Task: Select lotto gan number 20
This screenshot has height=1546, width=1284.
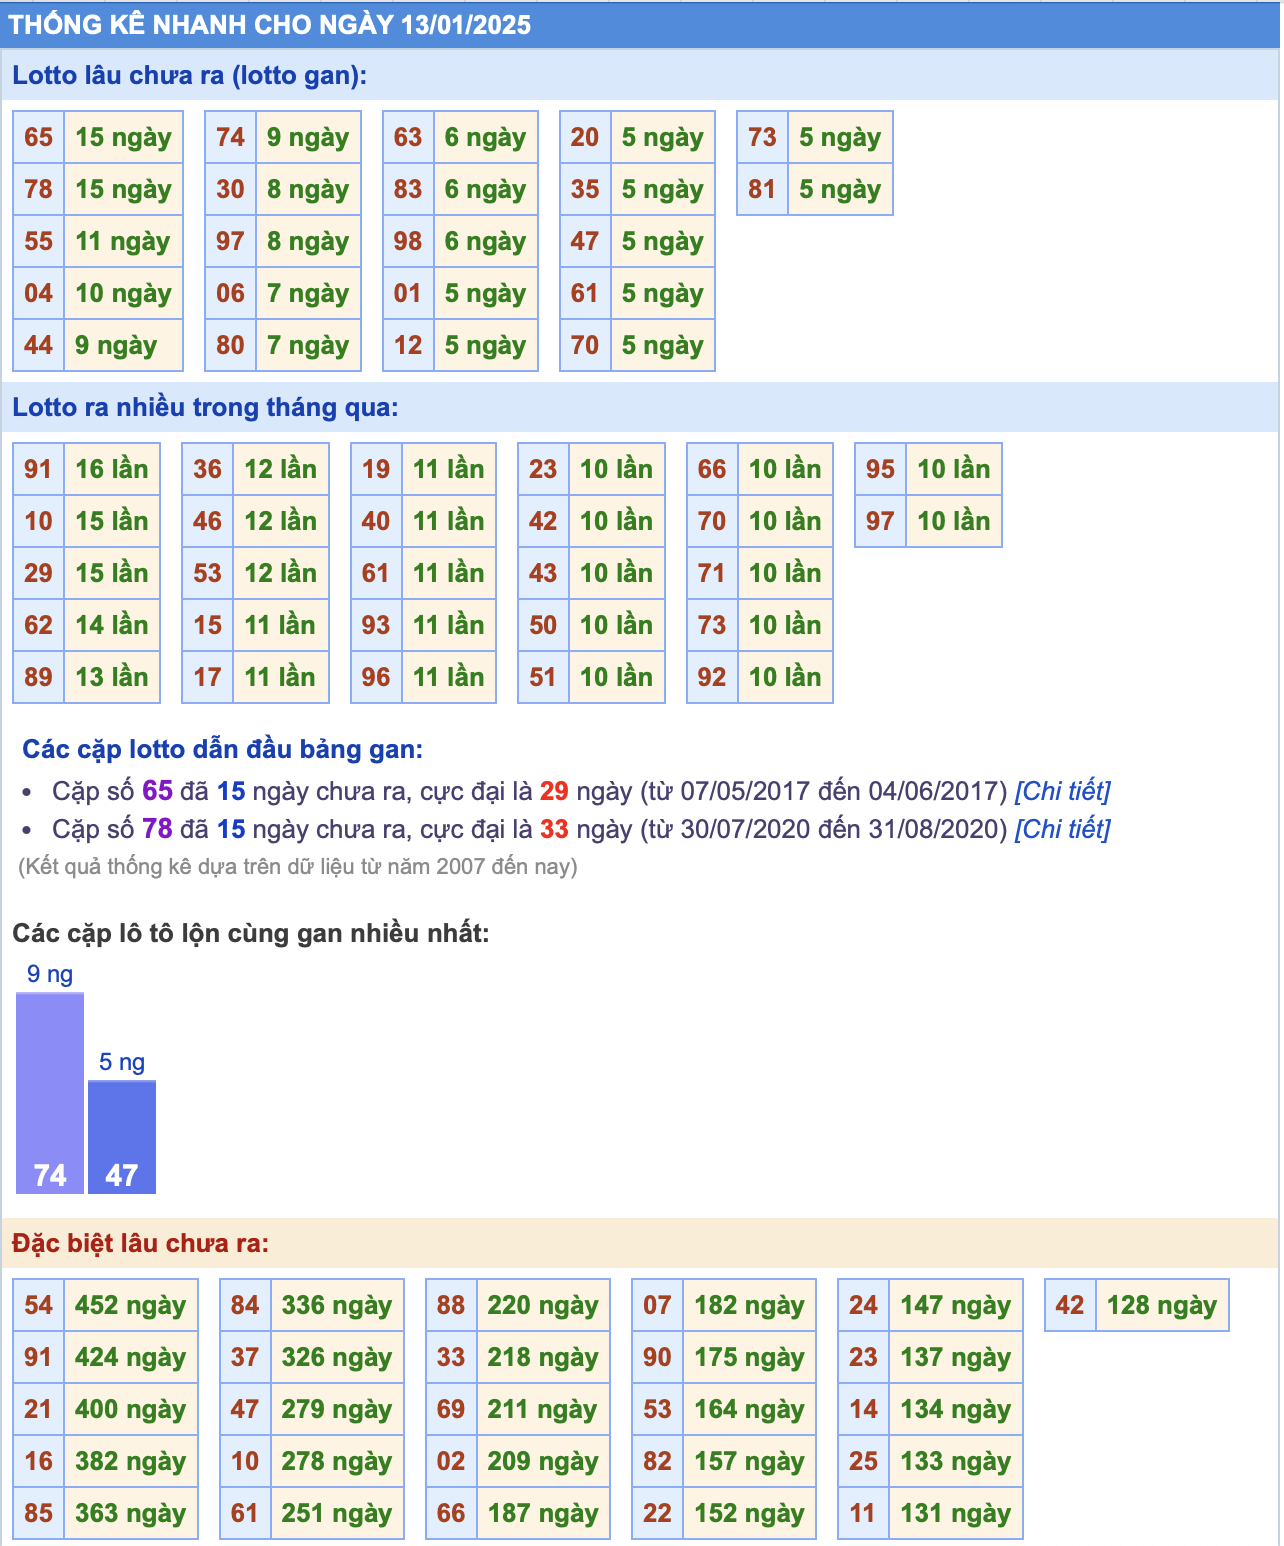Action: click(x=585, y=137)
